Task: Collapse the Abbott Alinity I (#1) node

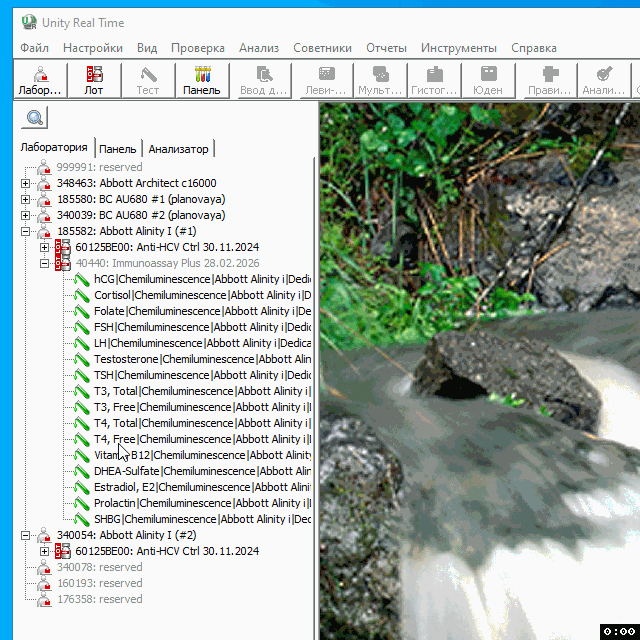Action: [x=26, y=232]
